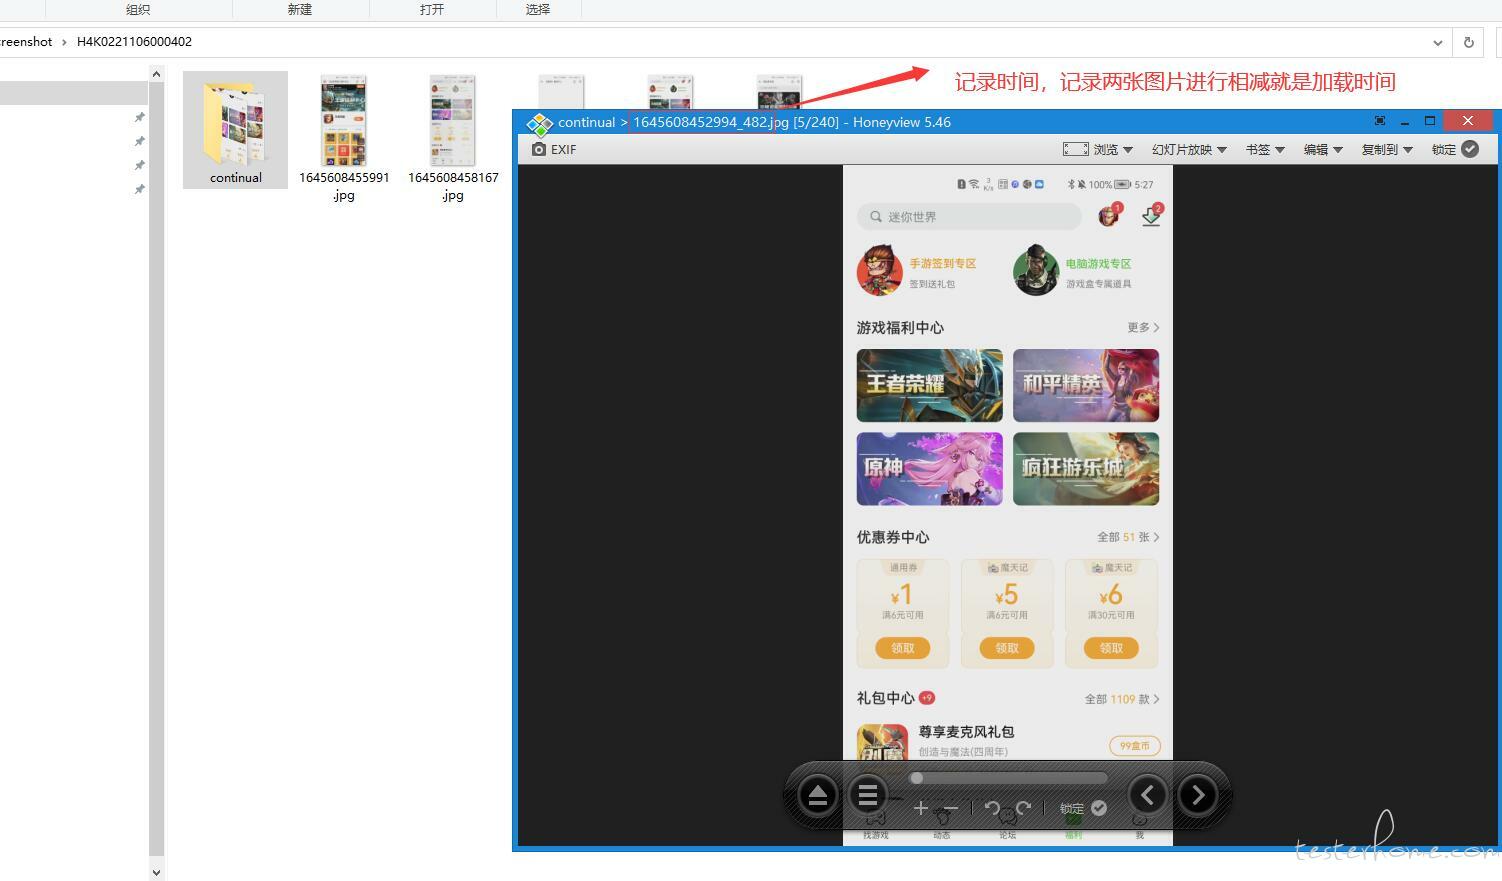Open the 和平精英 banner
This screenshot has width=1502, height=881.
1086,385
